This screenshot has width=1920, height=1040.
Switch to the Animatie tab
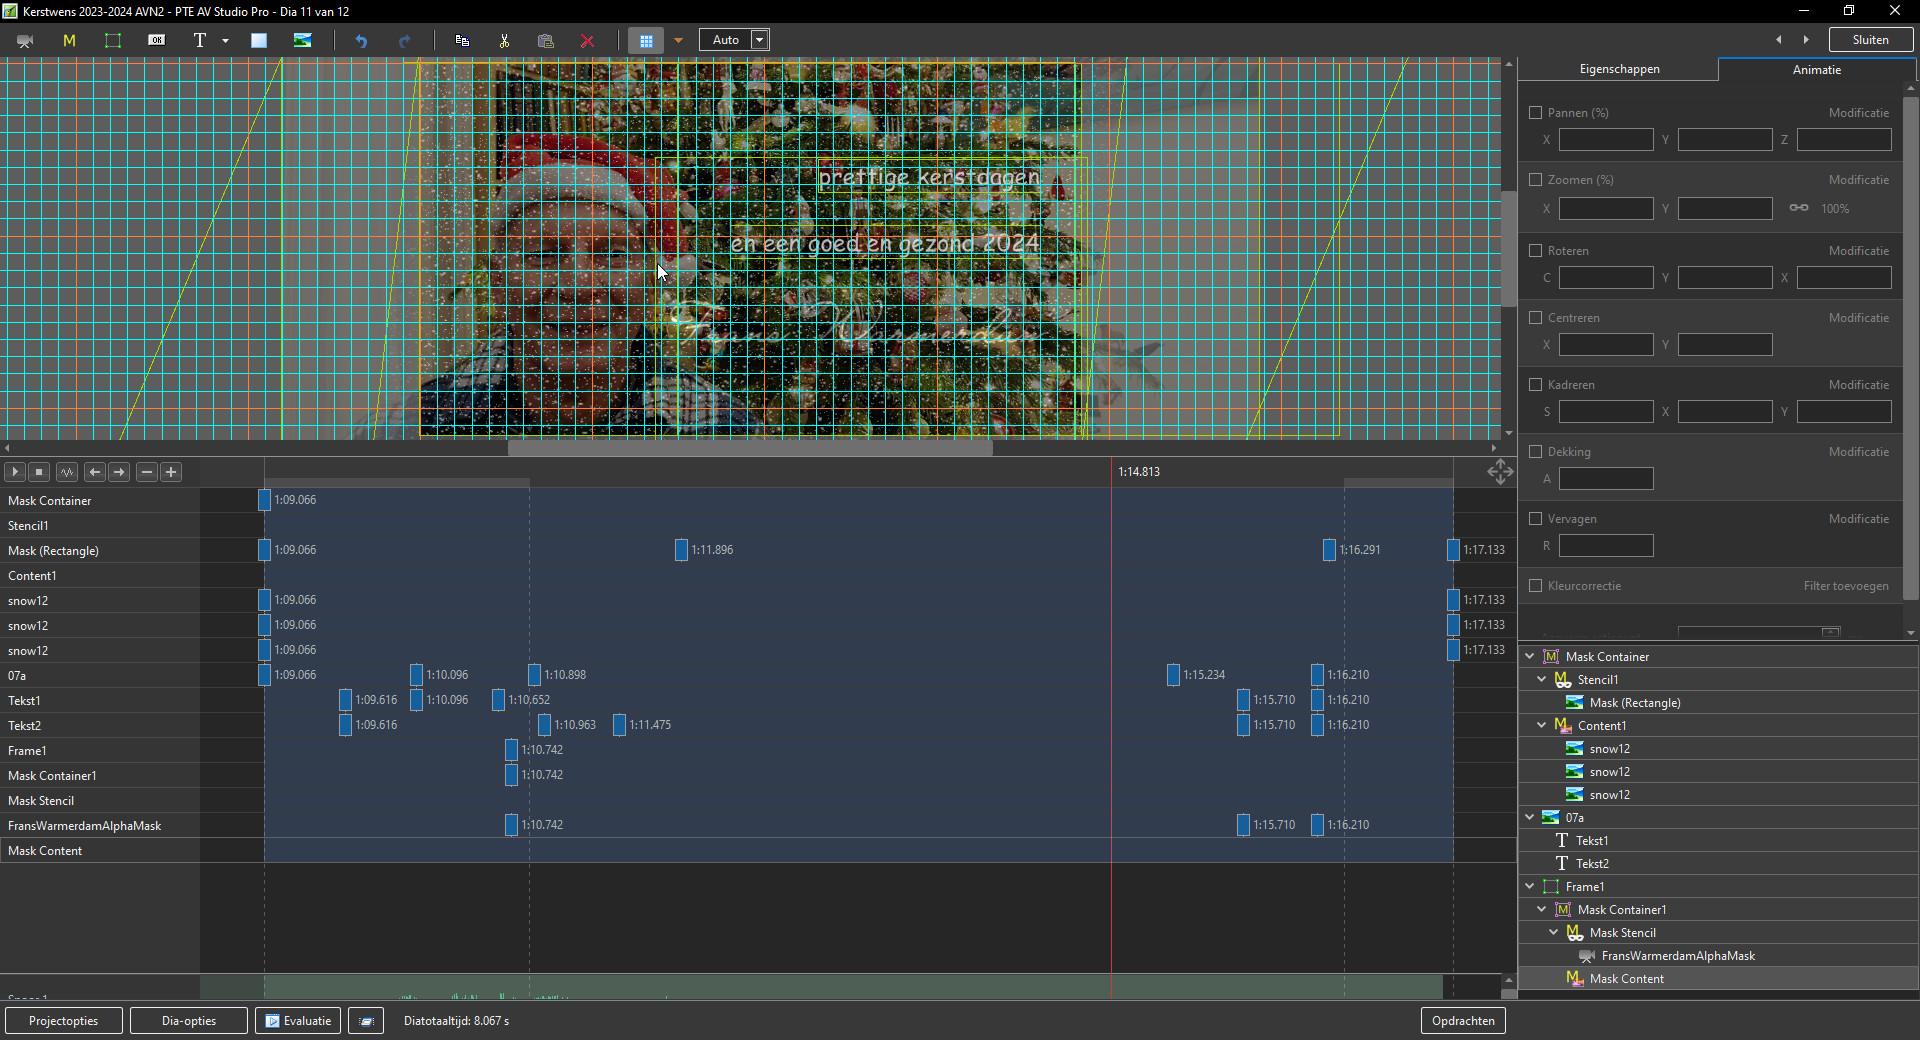point(1816,70)
